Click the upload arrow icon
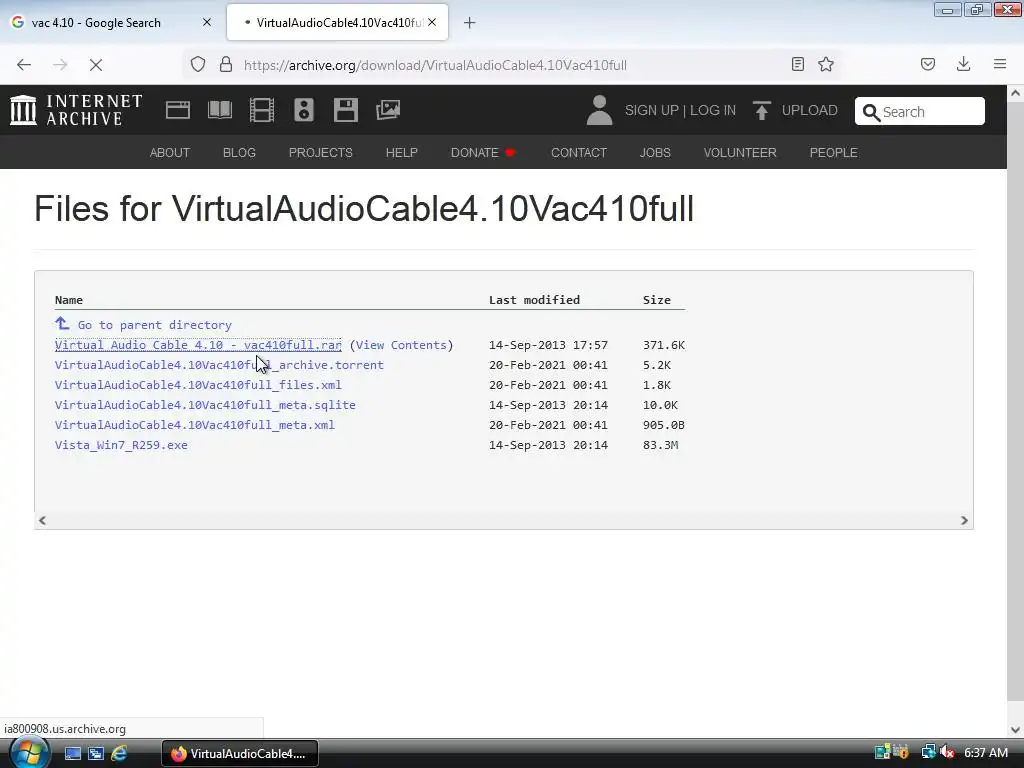The image size is (1024, 768). [x=761, y=110]
